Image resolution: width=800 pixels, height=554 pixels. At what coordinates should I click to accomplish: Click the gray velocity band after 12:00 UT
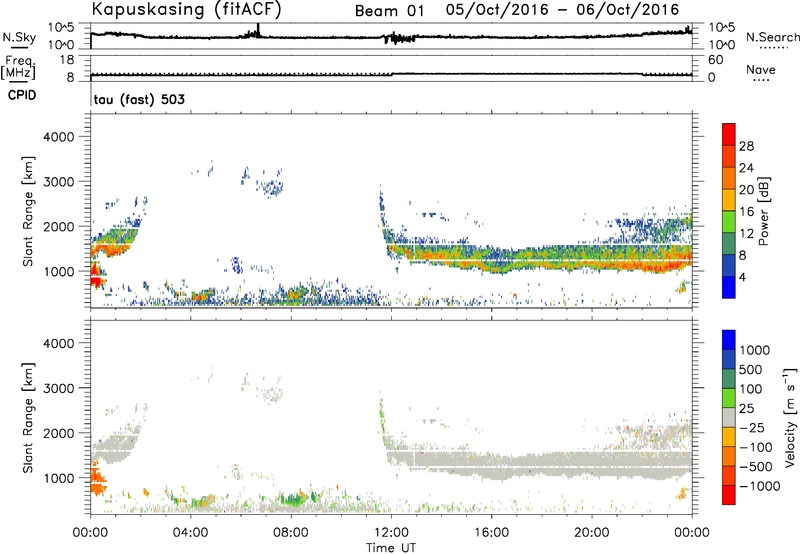point(541,463)
